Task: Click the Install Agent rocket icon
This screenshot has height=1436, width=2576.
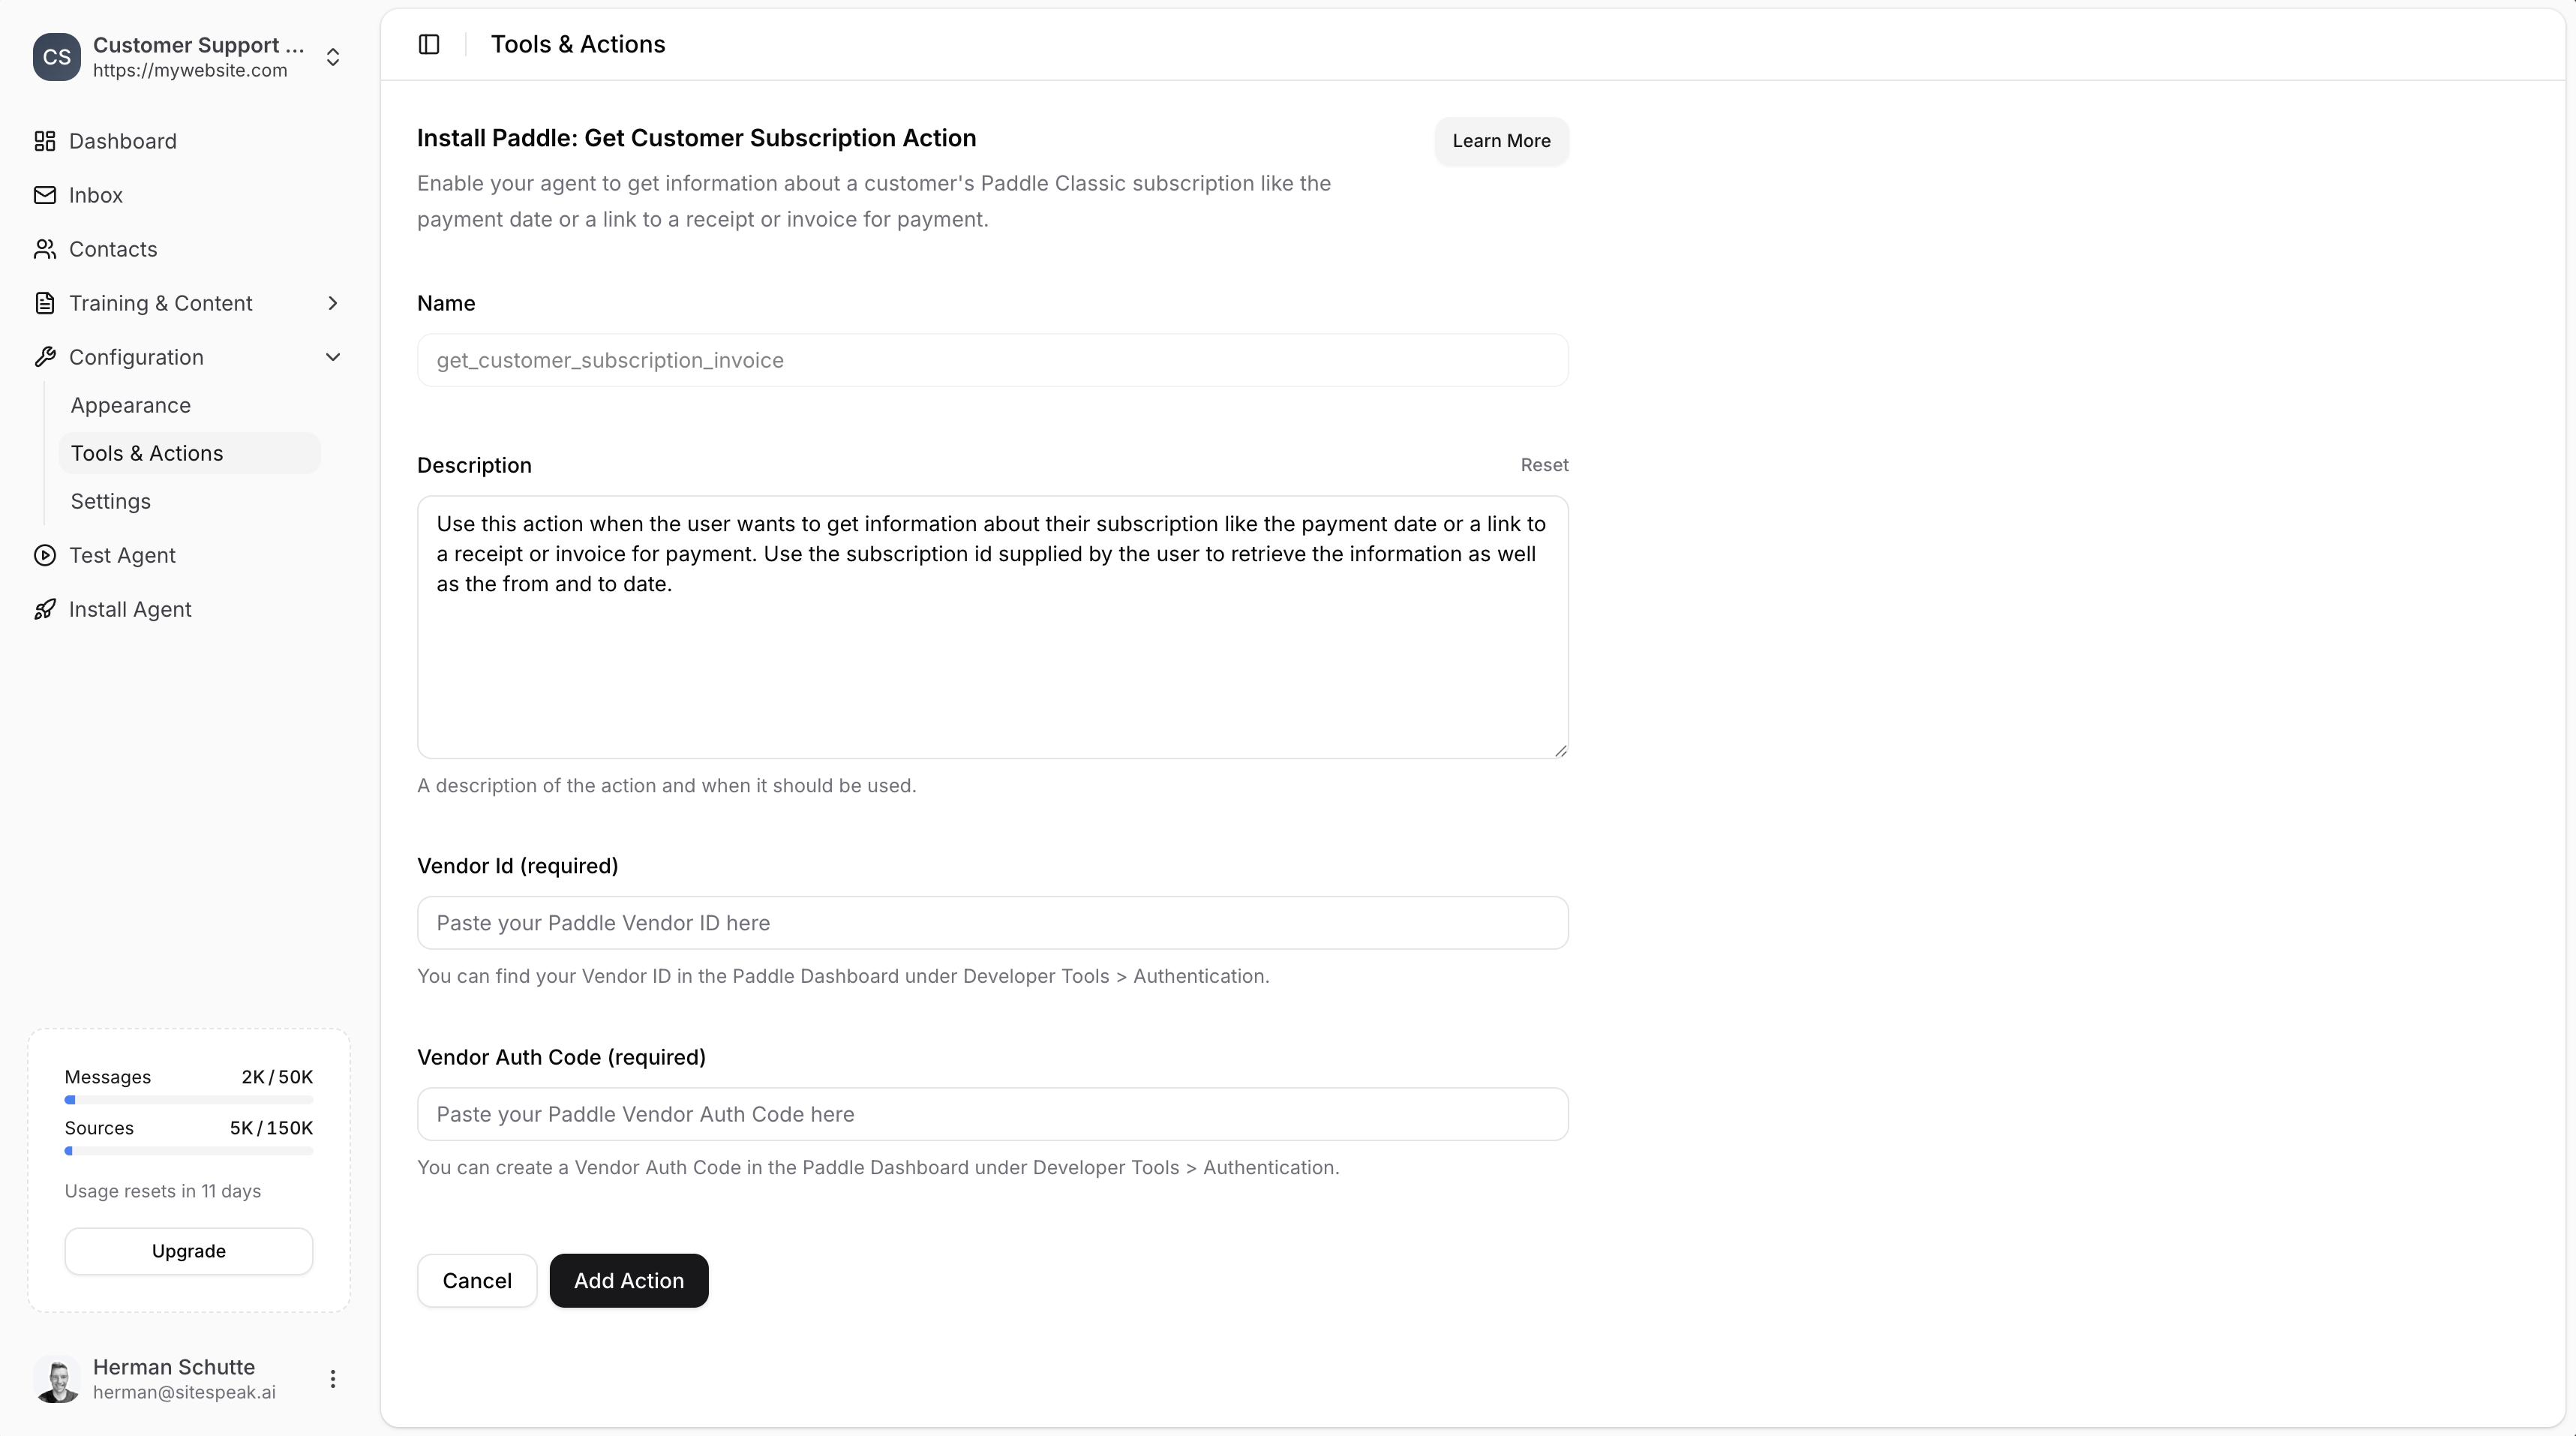Action: pyautogui.click(x=45, y=609)
